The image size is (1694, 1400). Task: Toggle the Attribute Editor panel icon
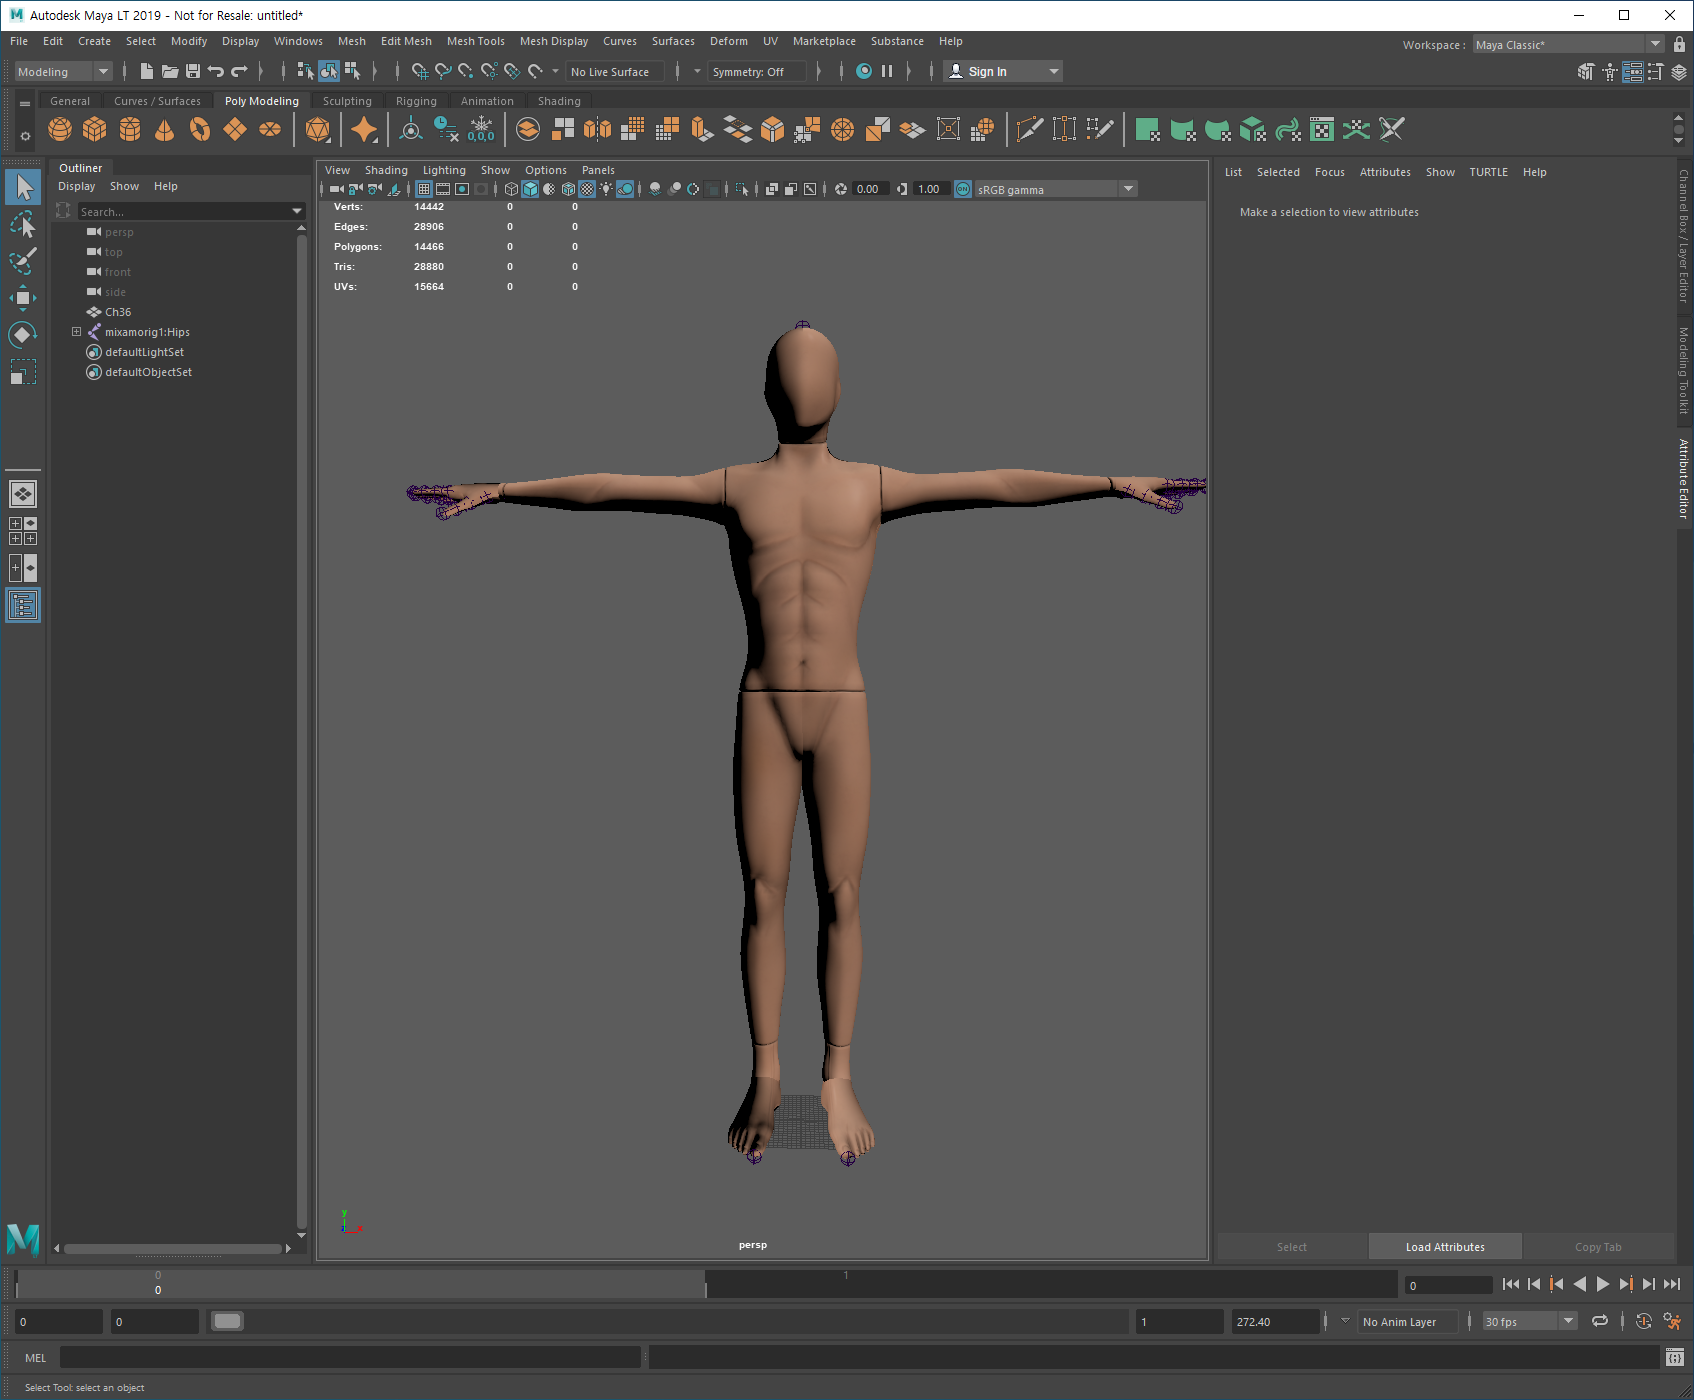(x=1632, y=71)
